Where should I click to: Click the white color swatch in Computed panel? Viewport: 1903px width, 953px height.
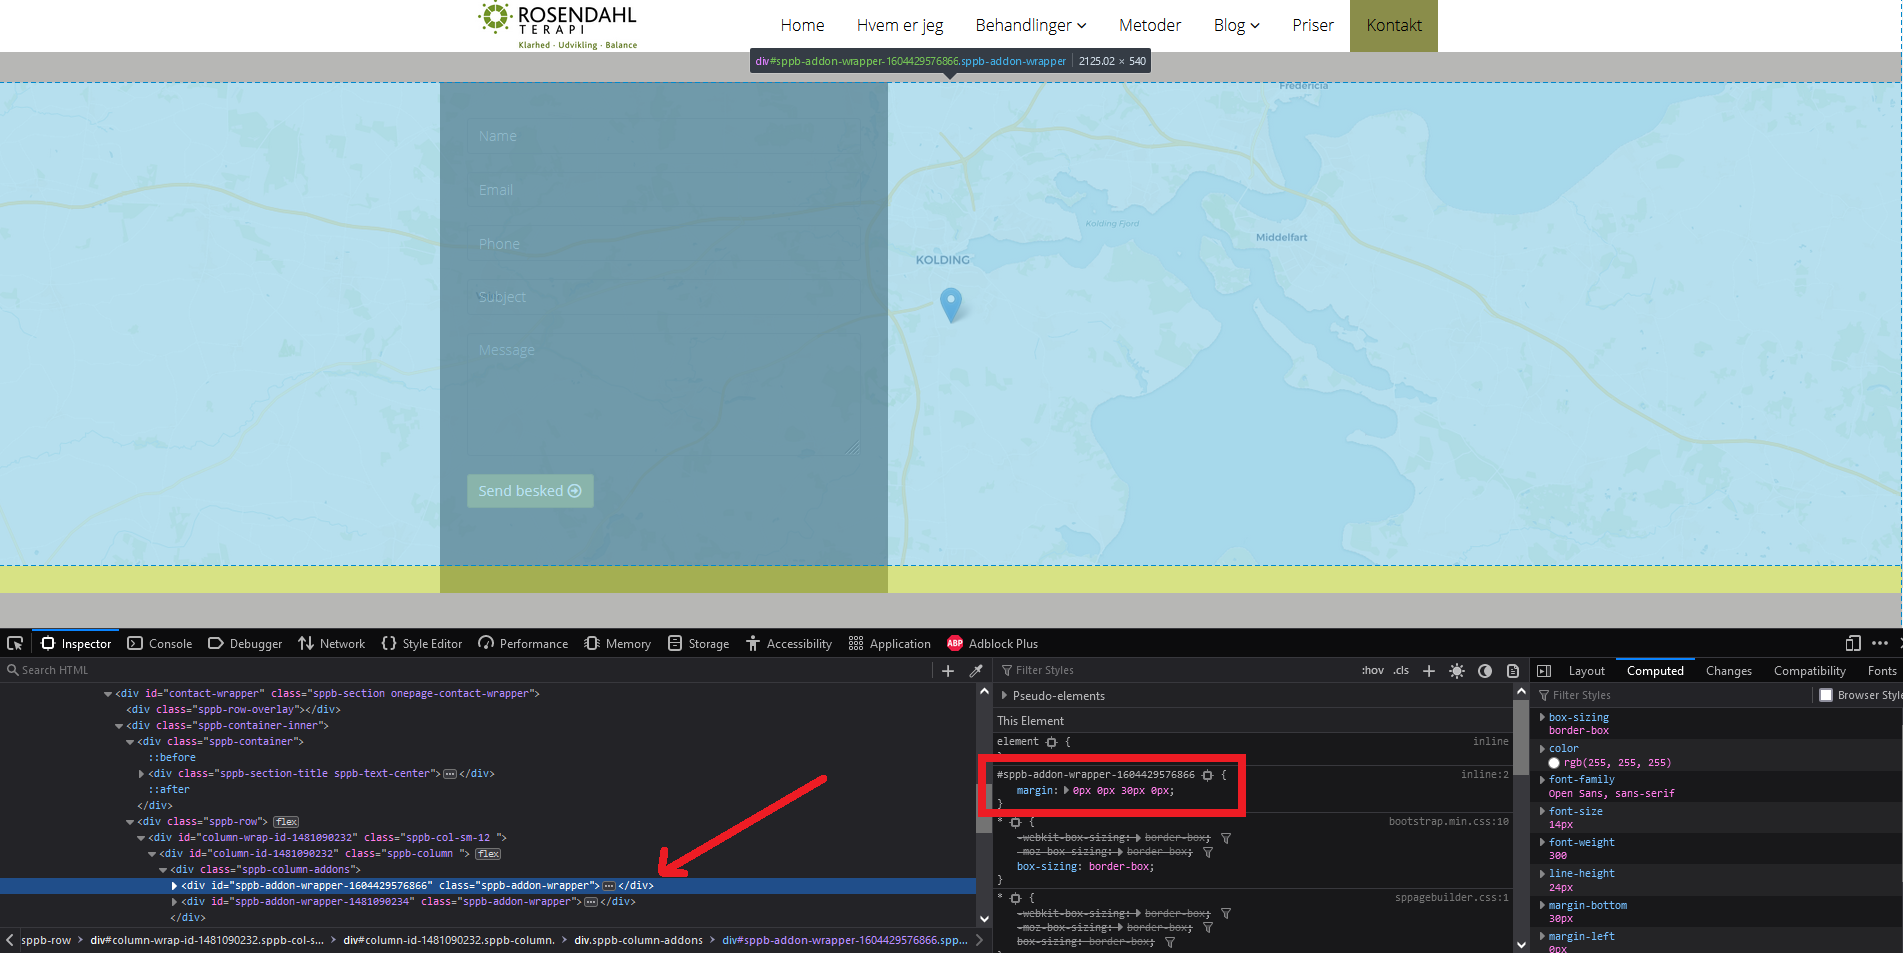click(x=1554, y=762)
